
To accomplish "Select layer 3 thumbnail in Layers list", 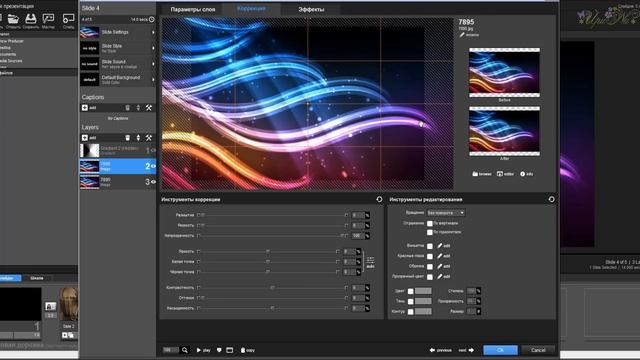I will pyautogui.click(x=89, y=182).
